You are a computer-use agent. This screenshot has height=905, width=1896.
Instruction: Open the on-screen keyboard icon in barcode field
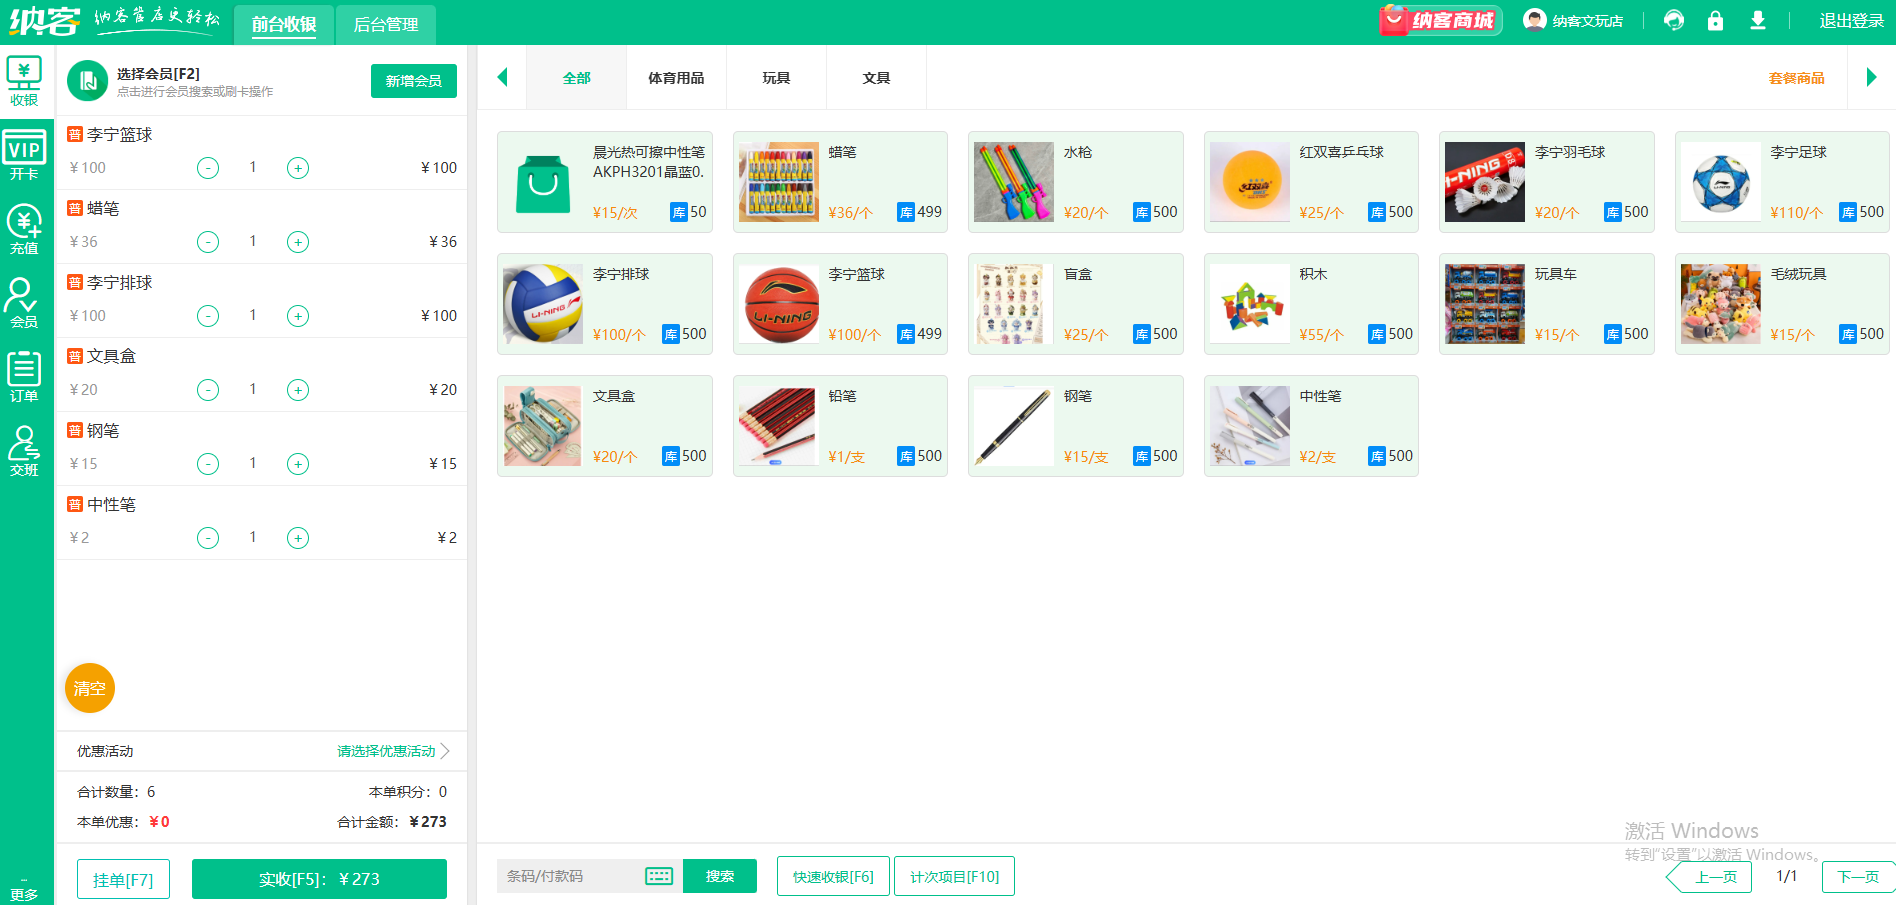coord(659,876)
